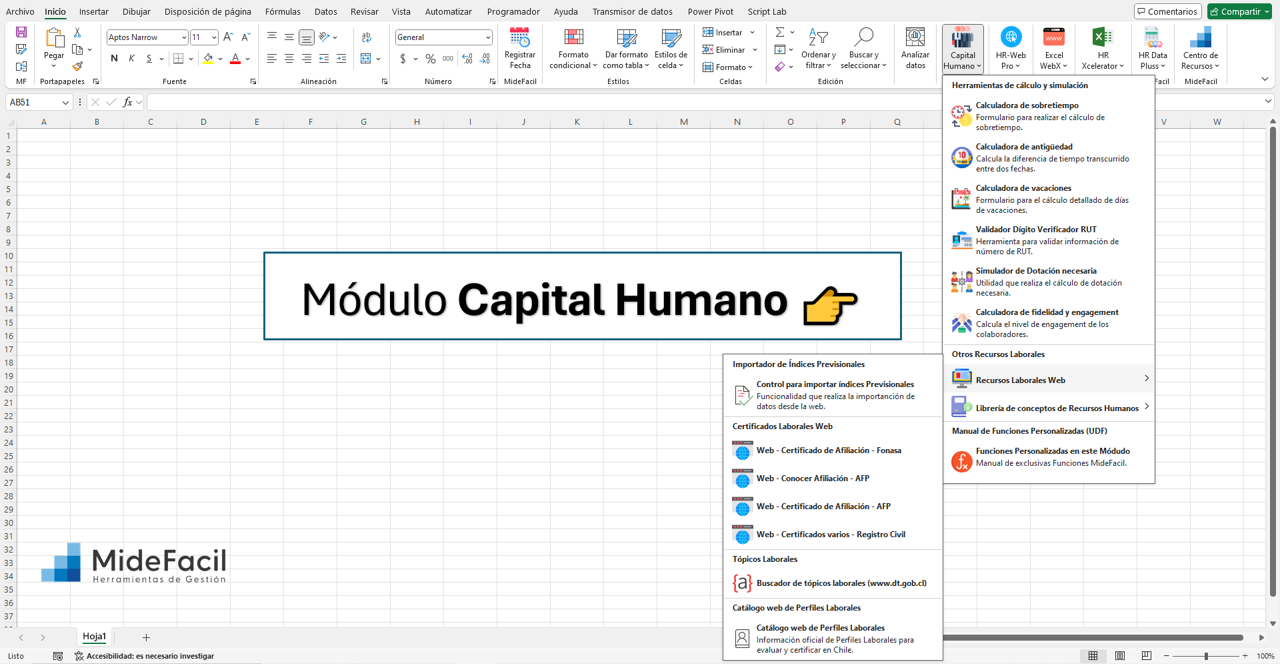Image resolution: width=1280 pixels, height=664 pixels.
Task: Switch to the Fórmulas tab
Action: click(x=283, y=12)
